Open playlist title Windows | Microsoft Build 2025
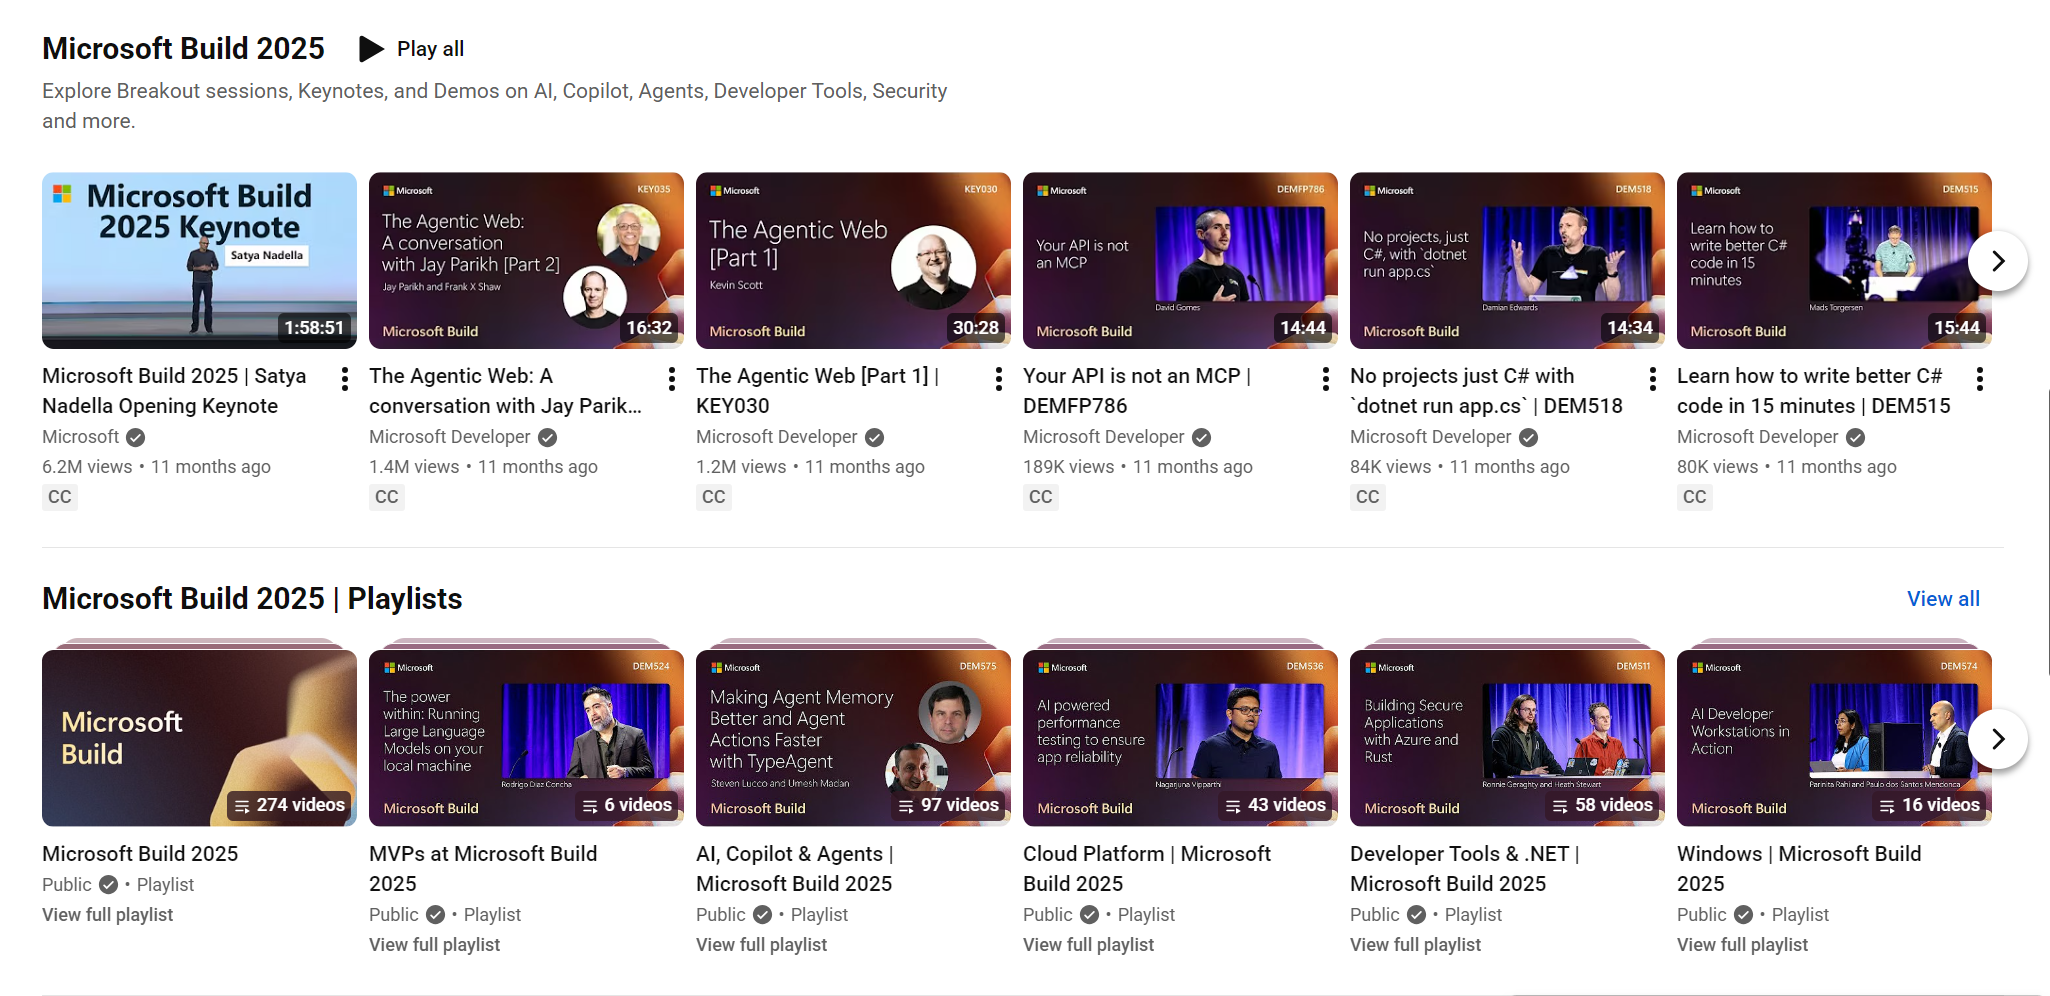 click(x=1799, y=869)
